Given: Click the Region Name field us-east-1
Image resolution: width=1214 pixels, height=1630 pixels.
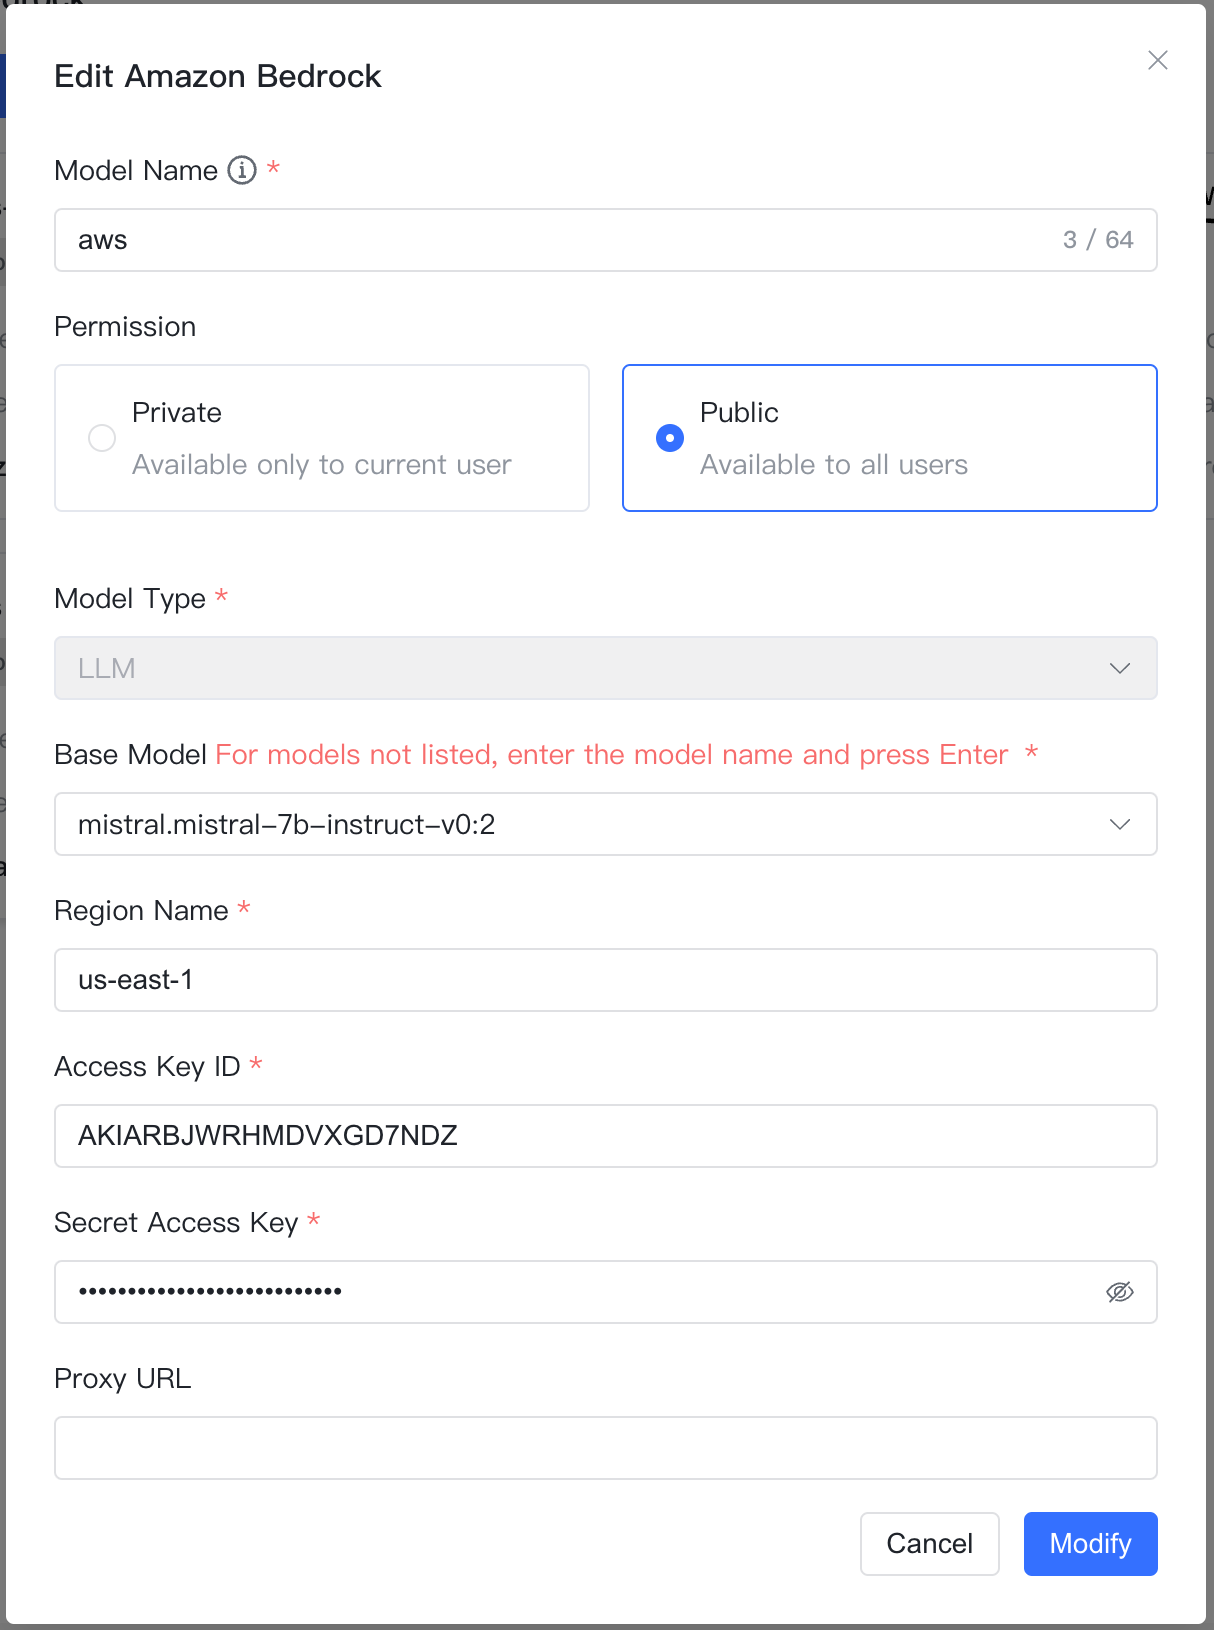Looking at the screenshot, I should [x=605, y=980].
